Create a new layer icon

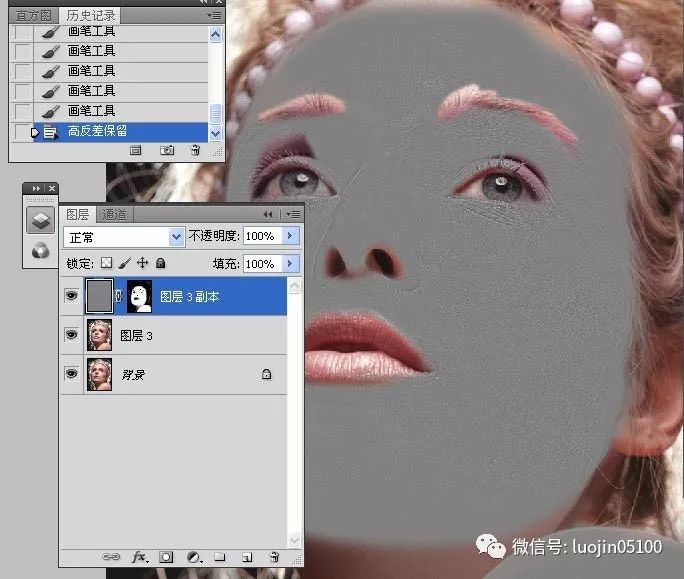click(x=247, y=557)
